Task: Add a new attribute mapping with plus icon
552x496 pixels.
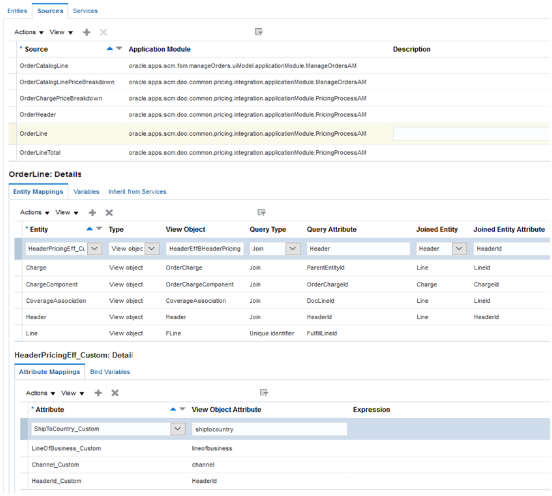Action: (x=98, y=393)
